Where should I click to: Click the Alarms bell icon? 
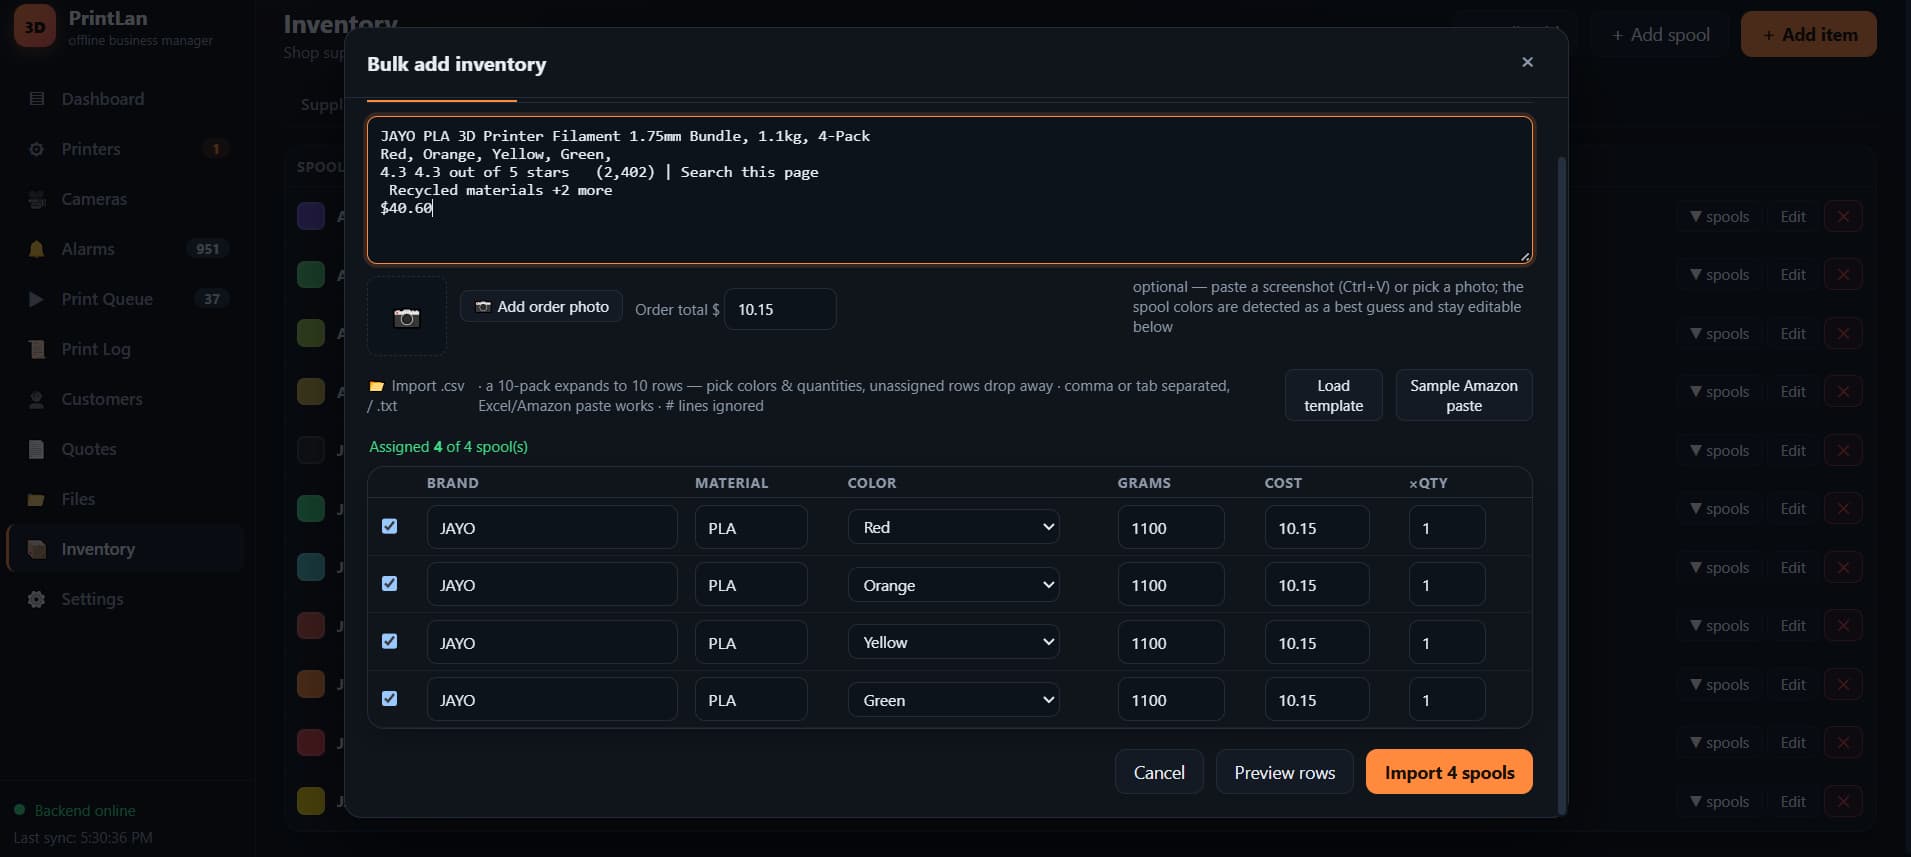[x=37, y=249]
